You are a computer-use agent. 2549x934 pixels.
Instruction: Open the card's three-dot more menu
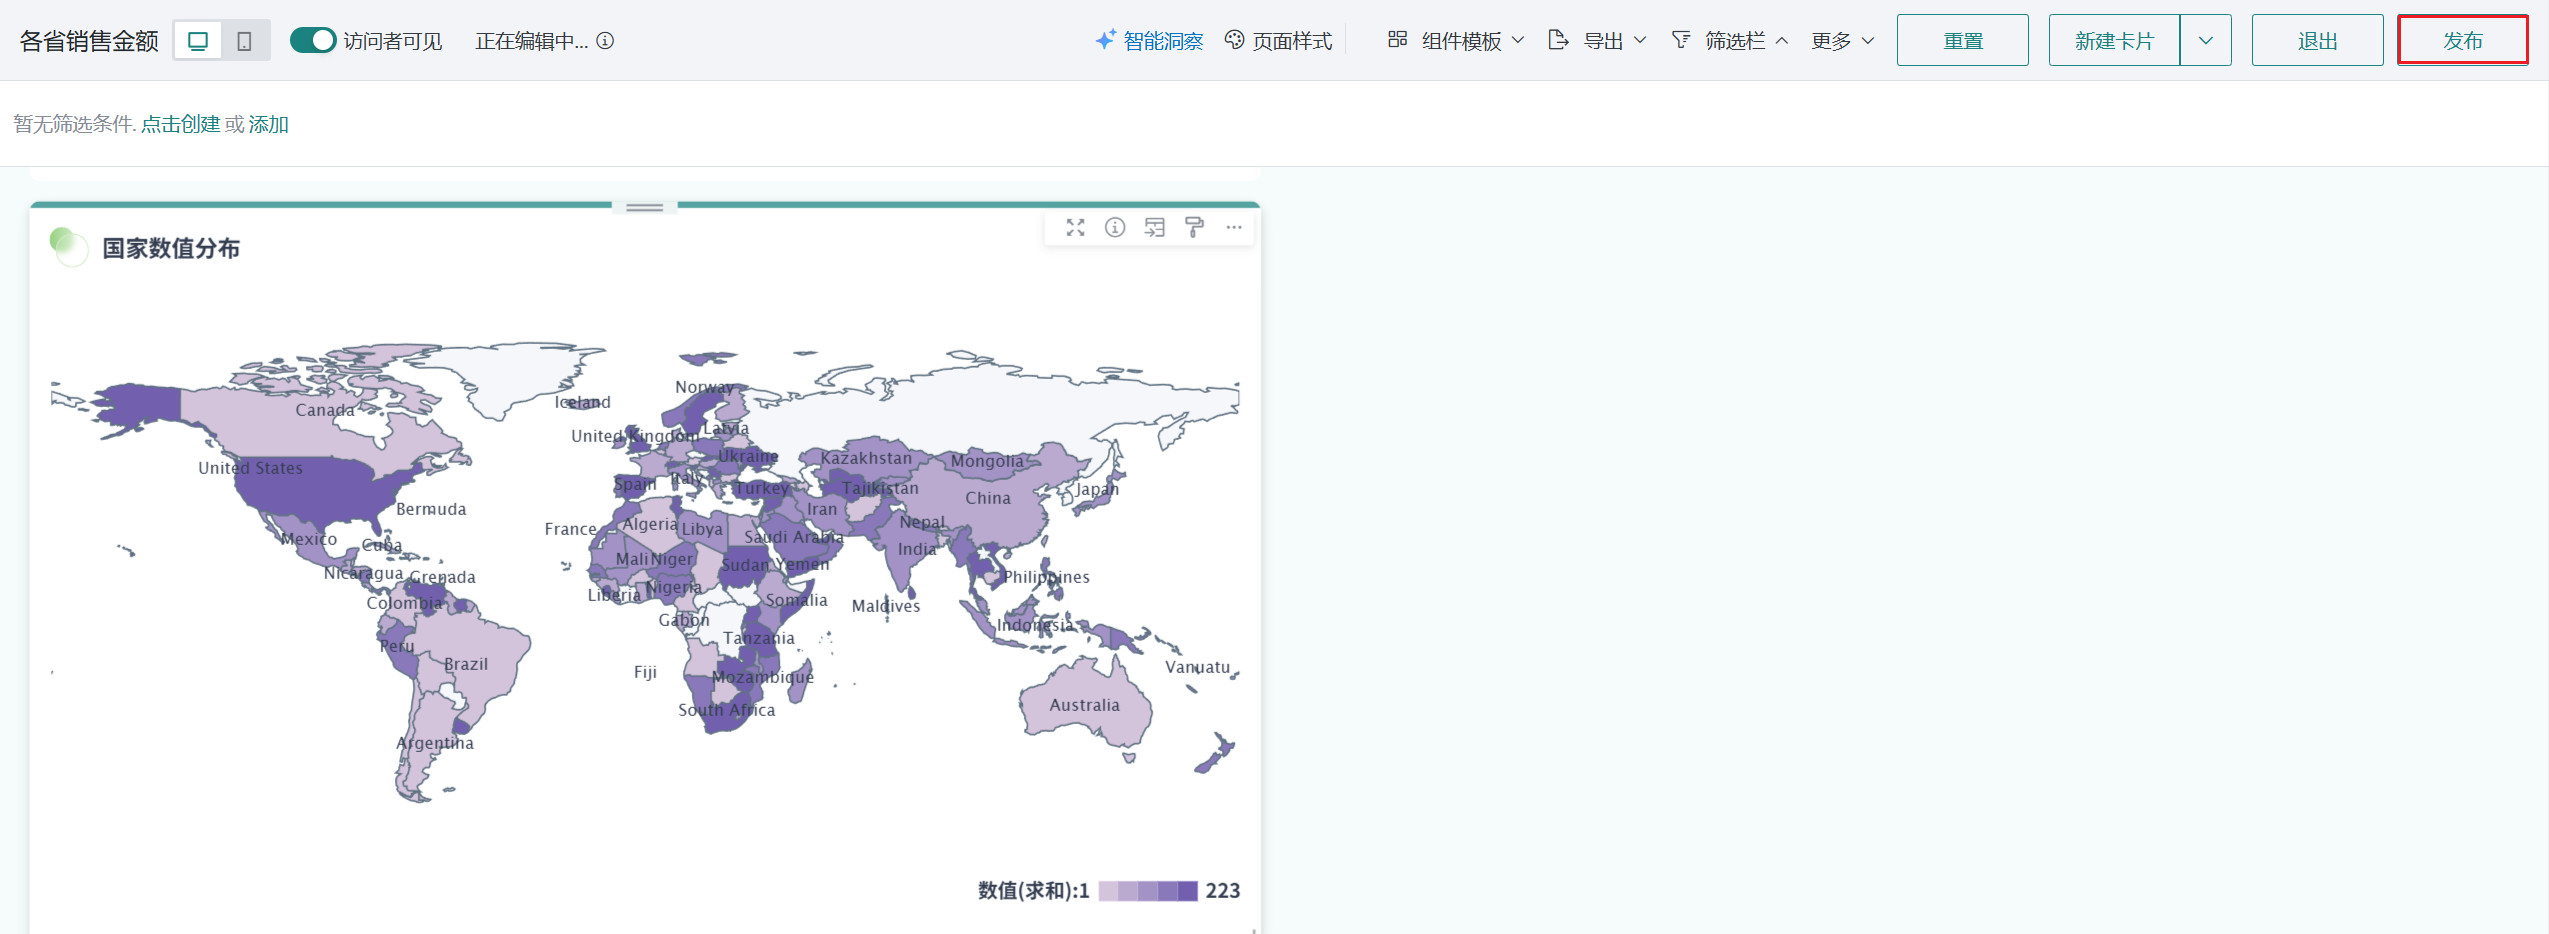1234,228
